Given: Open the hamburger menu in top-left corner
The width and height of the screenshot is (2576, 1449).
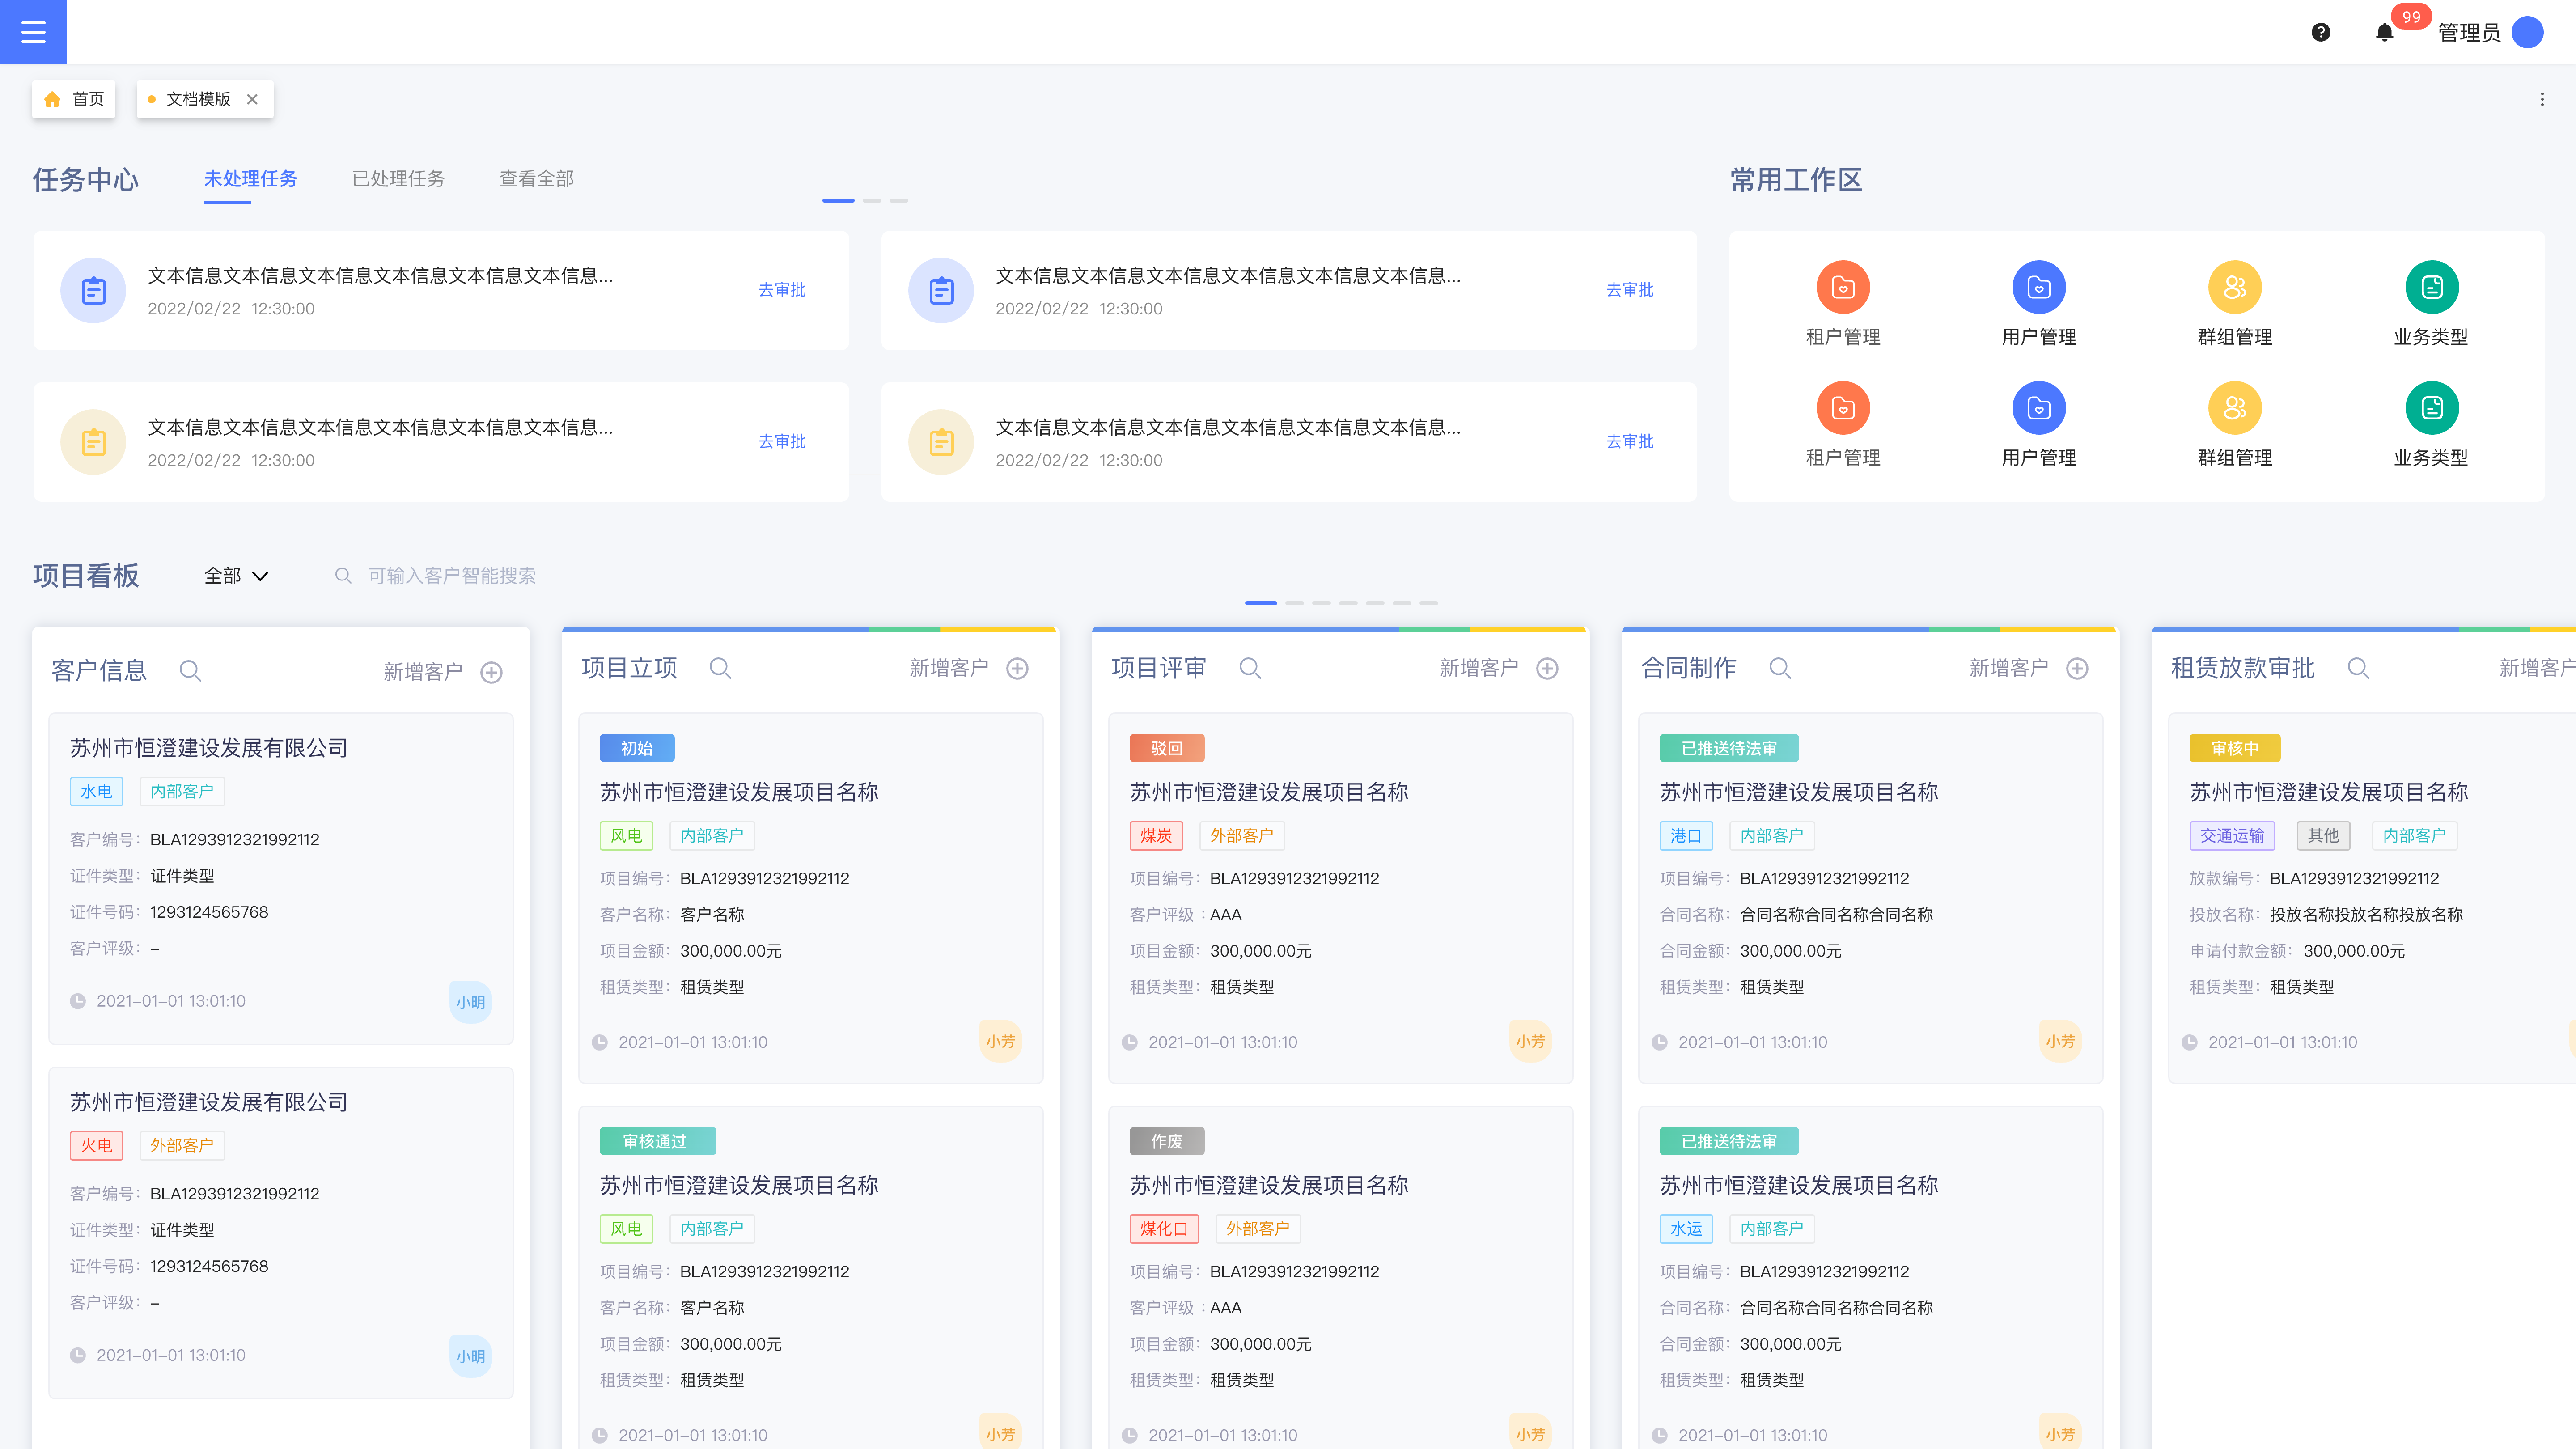Looking at the screenshot, I should 33,32.
